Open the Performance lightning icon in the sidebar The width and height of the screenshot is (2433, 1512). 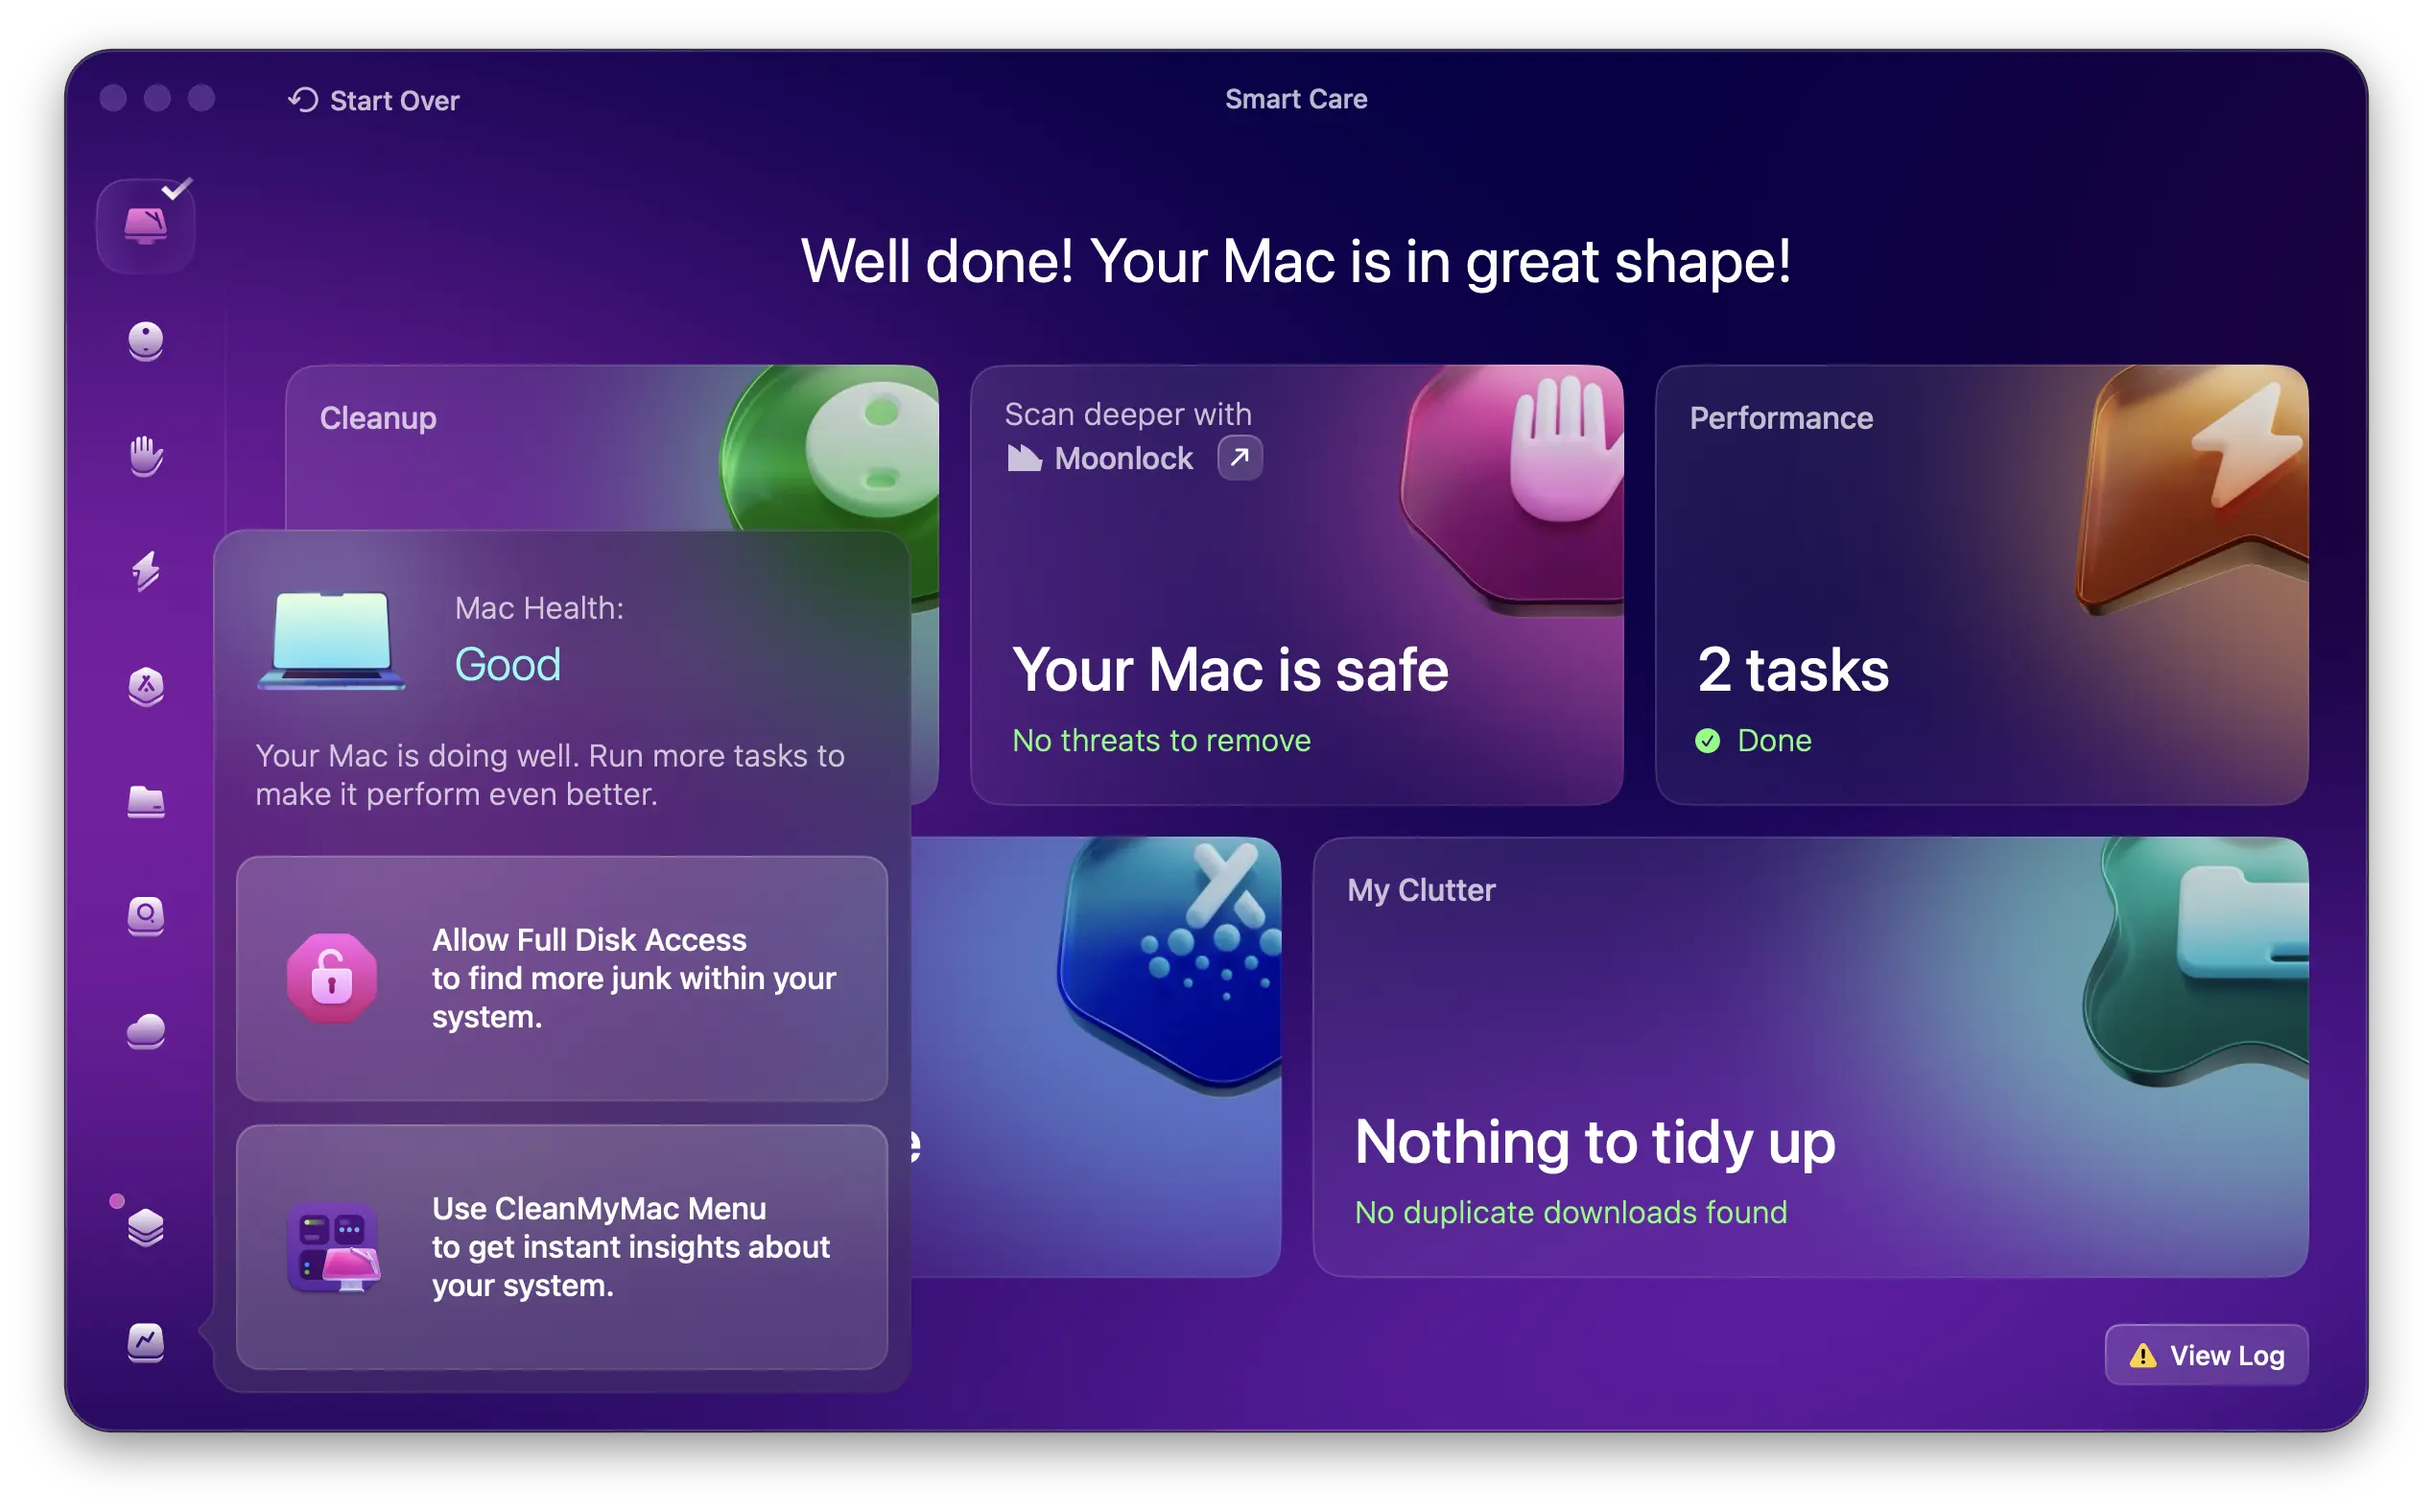[146, 571]
